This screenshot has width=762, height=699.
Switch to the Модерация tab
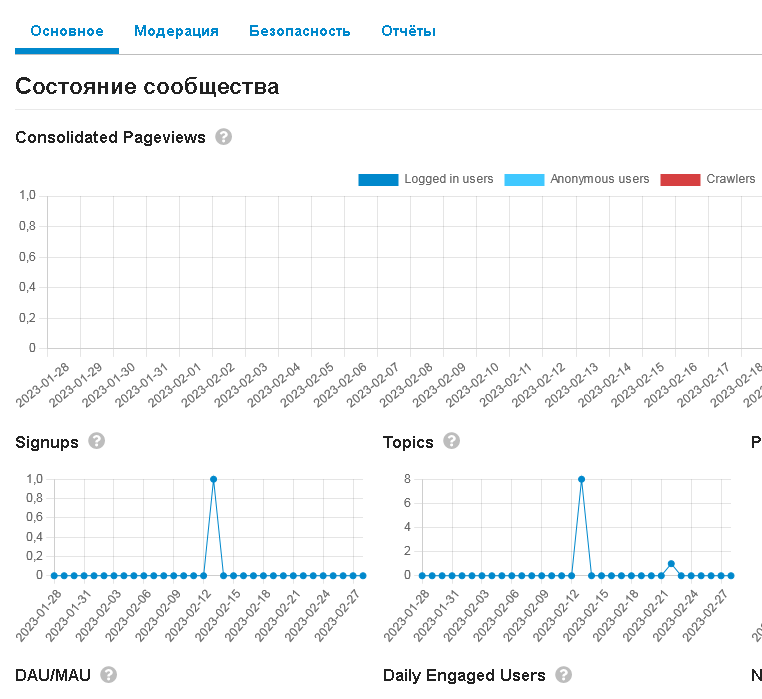click(176, 31)
